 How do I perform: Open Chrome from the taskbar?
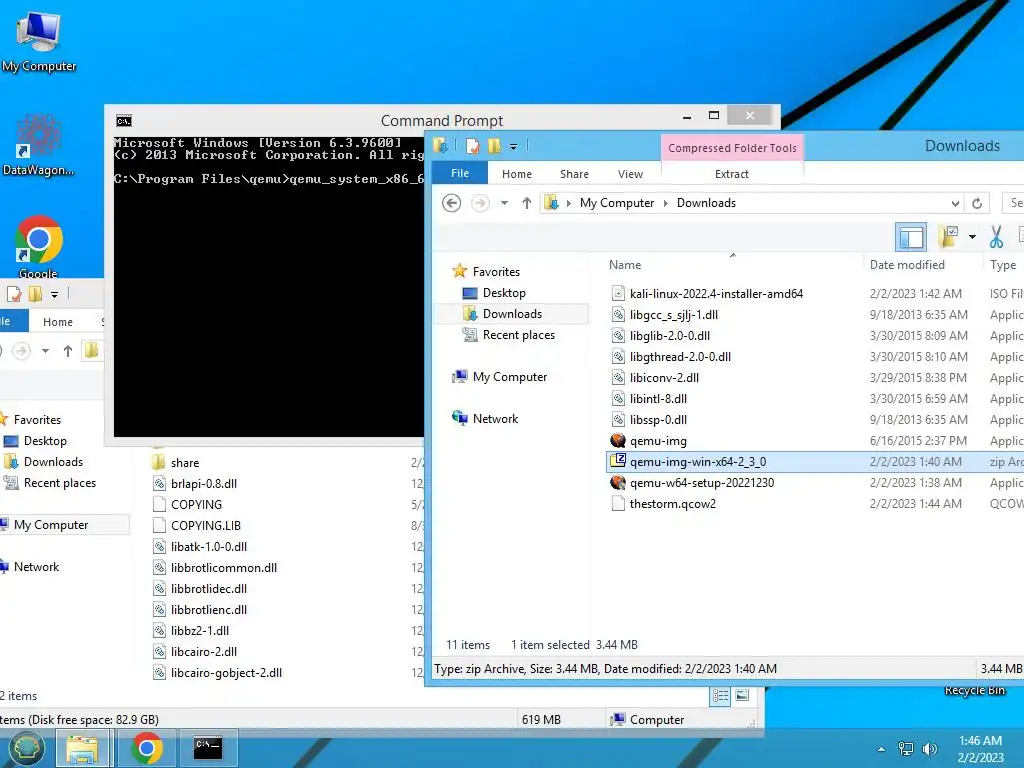tap(146, 748)
